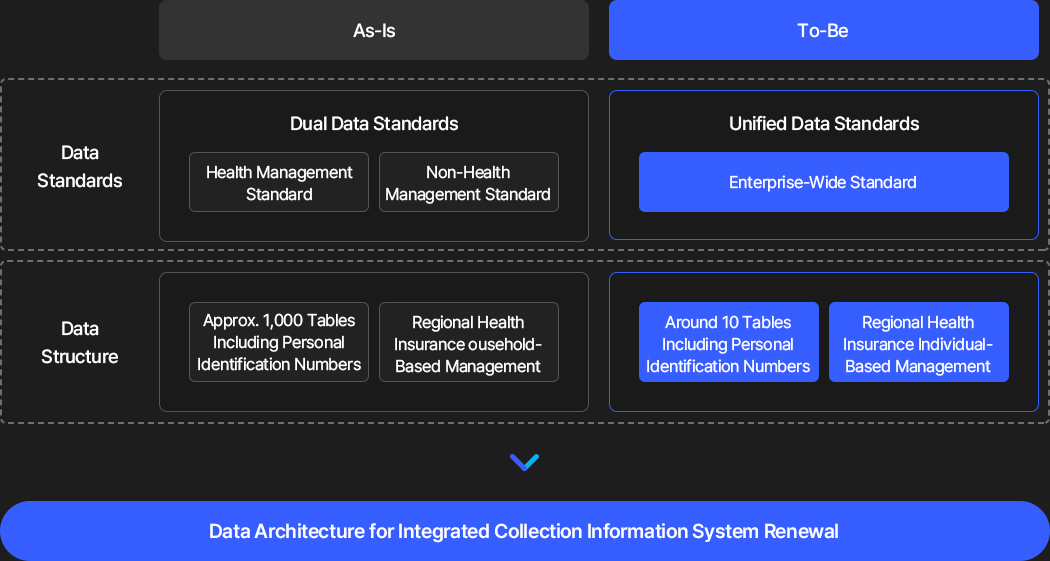Click the Data Standards row label

(x=80, y=166)
